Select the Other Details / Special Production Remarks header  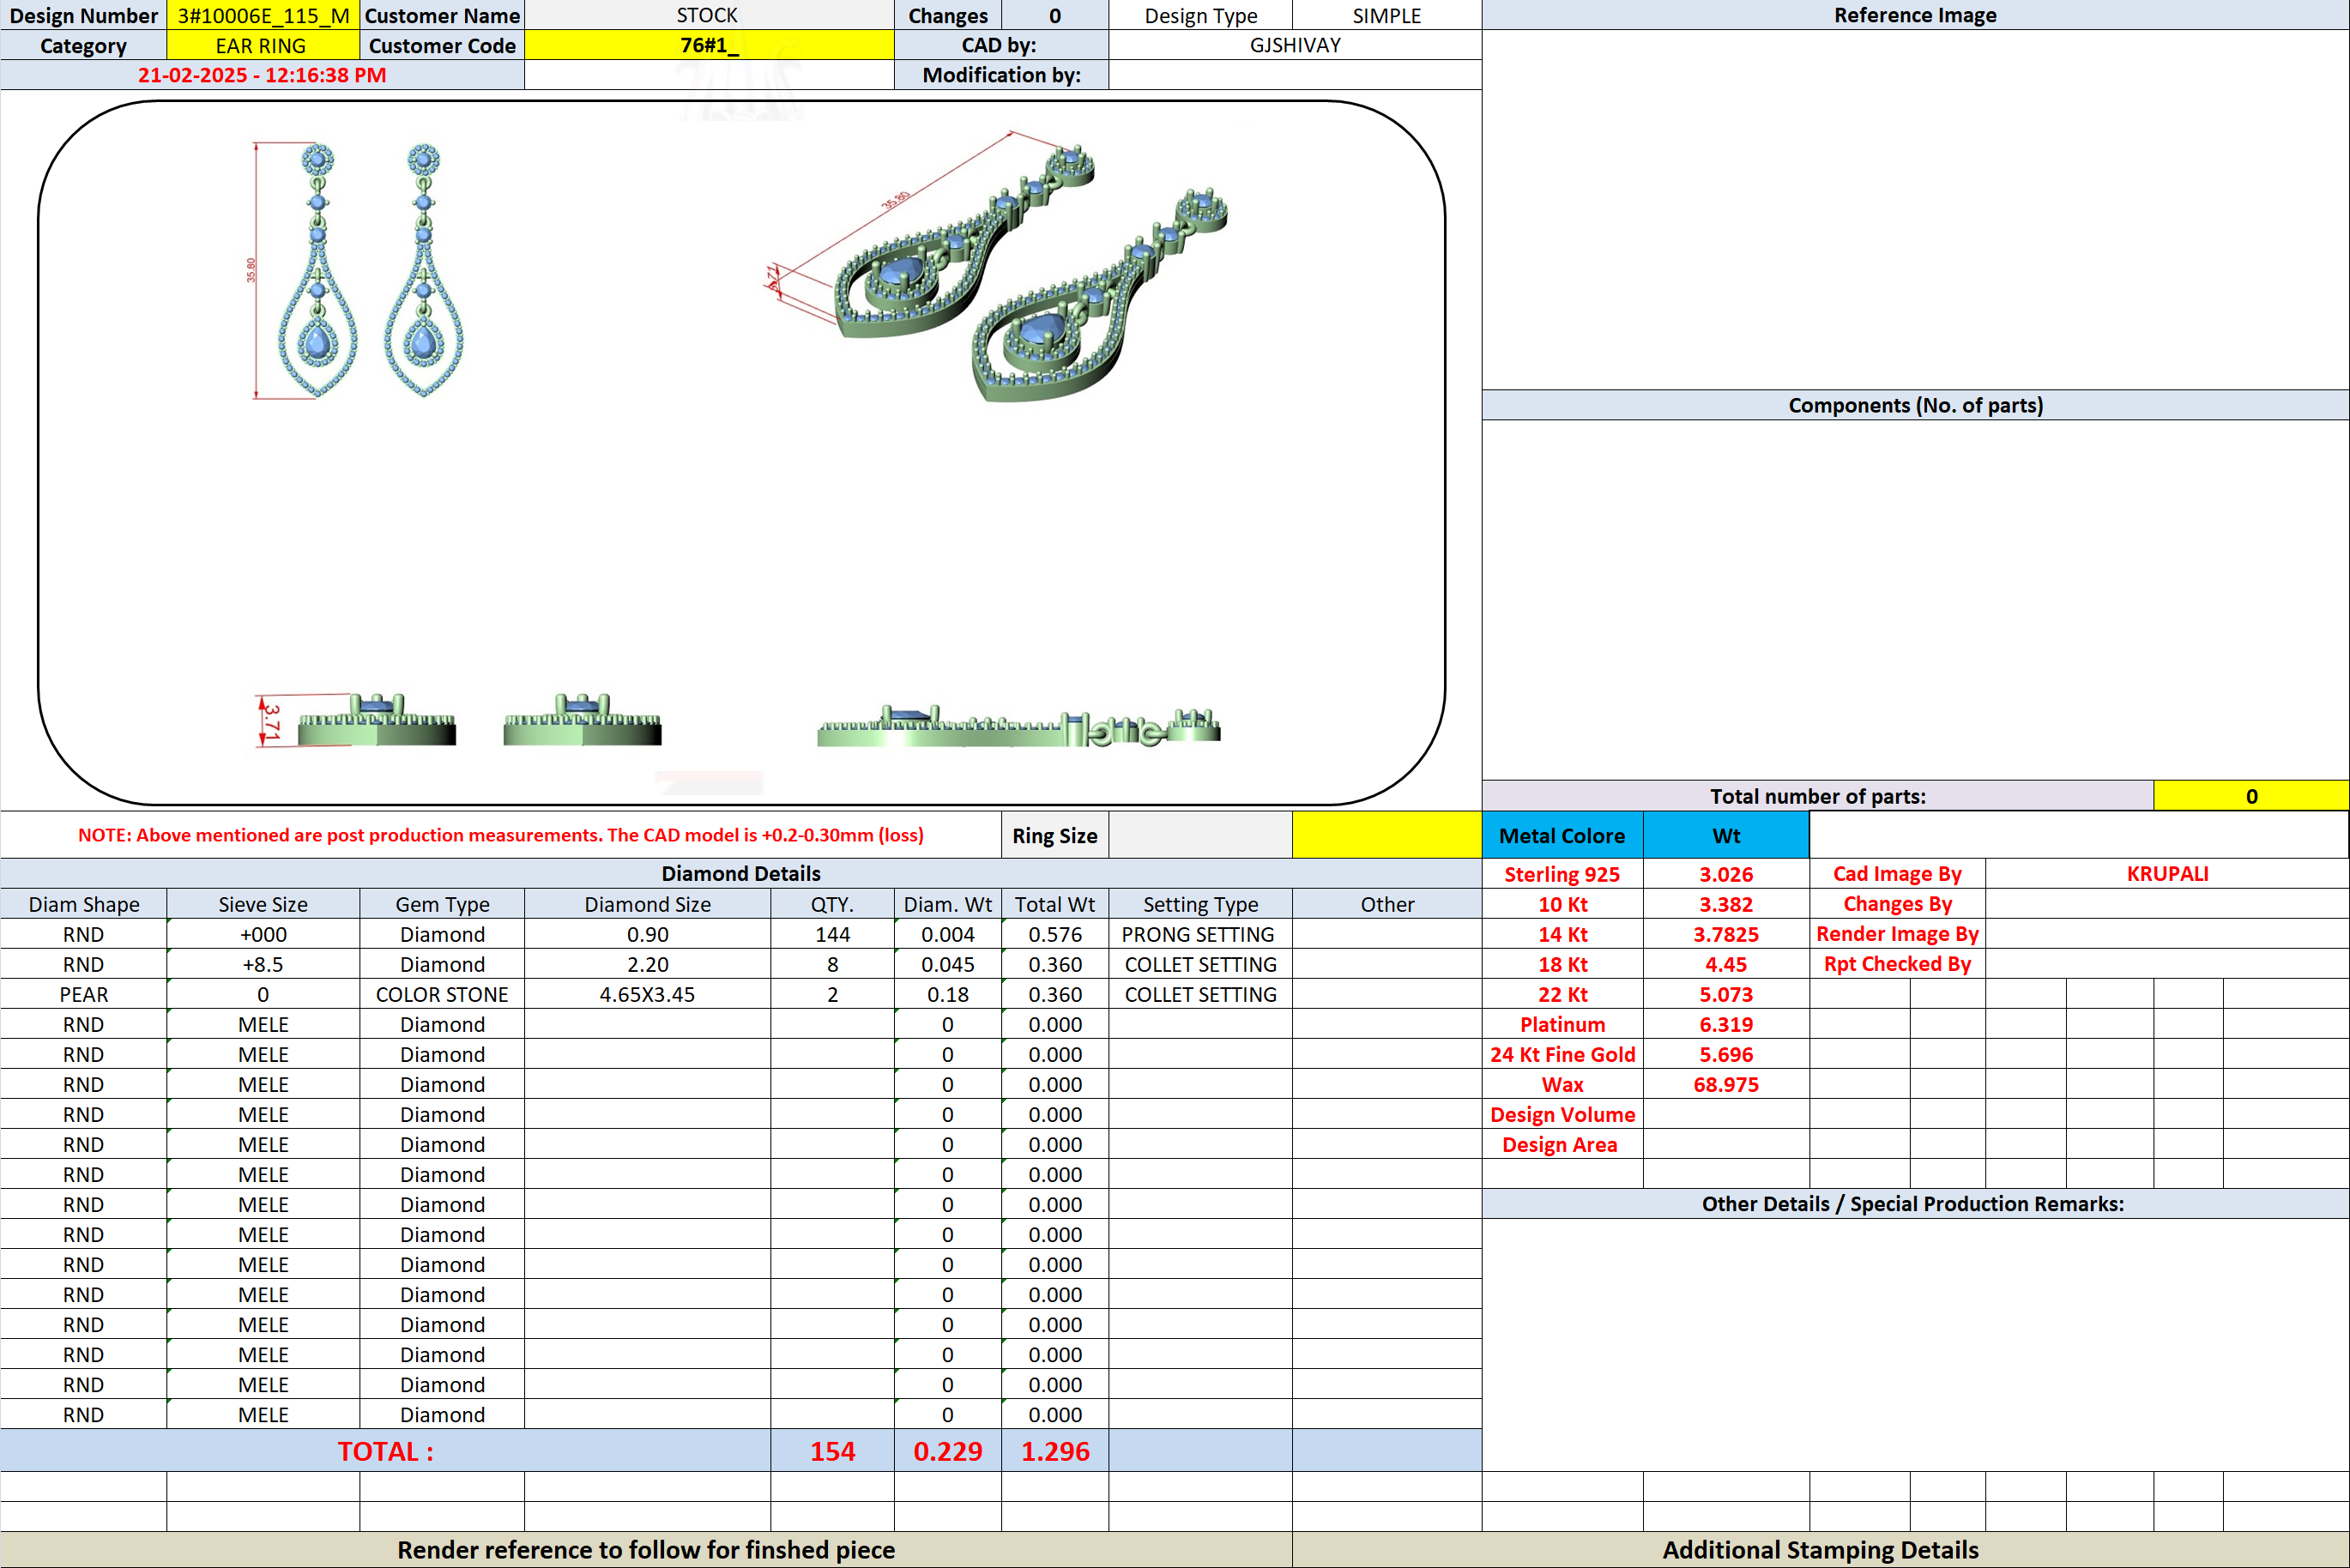tap(1915, 1204)
